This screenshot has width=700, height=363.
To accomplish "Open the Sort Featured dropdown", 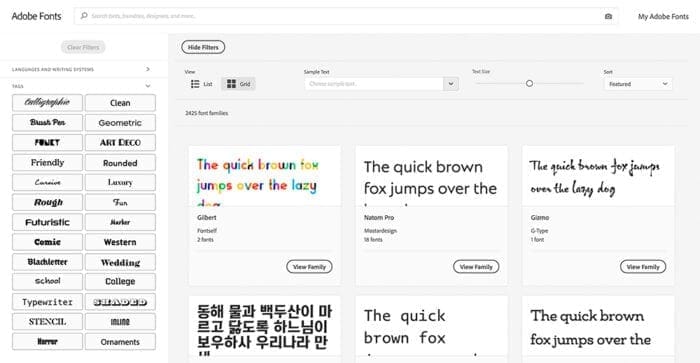I will 638,84.
